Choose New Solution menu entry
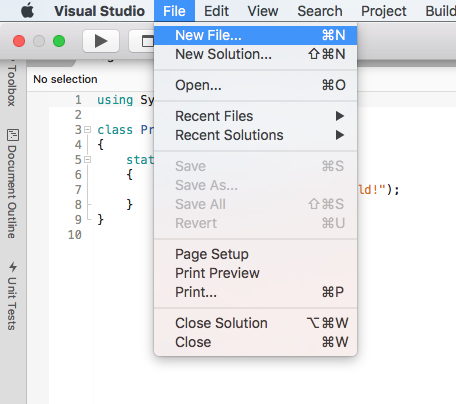Viewport: 456px width, 404px height. click(256, 54)
